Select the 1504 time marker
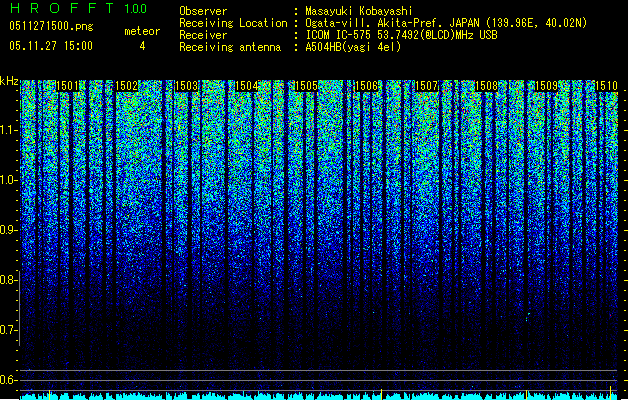This screenshot has height=400, width=629. (x=246, y=86)
